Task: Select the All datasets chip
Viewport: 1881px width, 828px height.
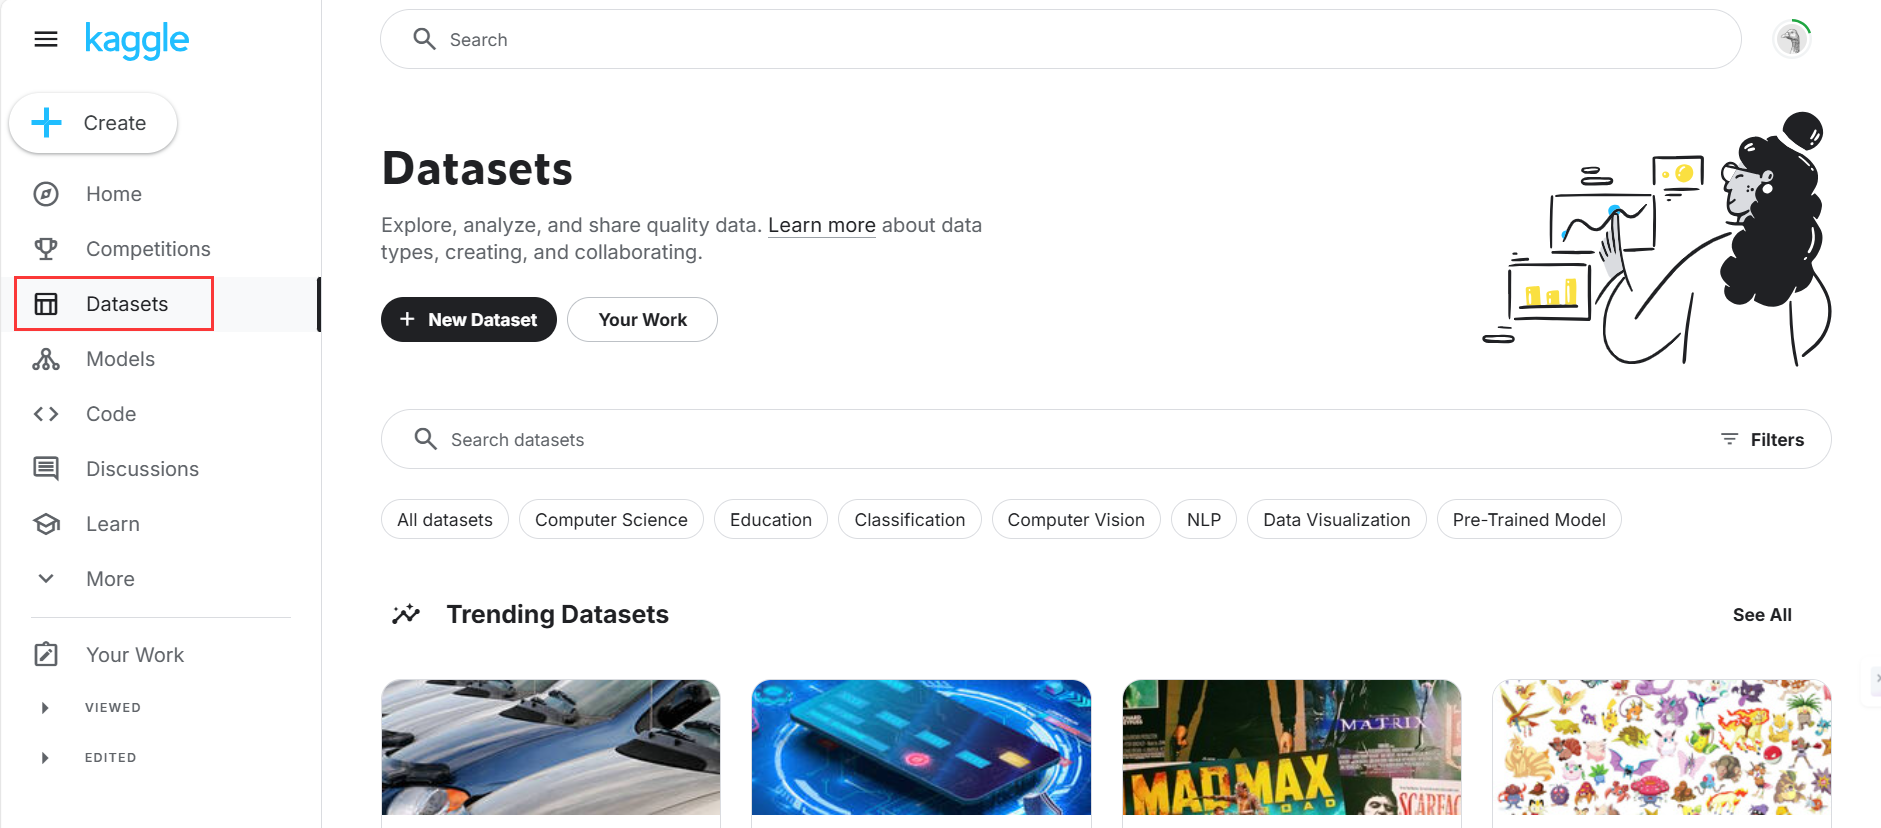Action: click(x=444, y=520)
